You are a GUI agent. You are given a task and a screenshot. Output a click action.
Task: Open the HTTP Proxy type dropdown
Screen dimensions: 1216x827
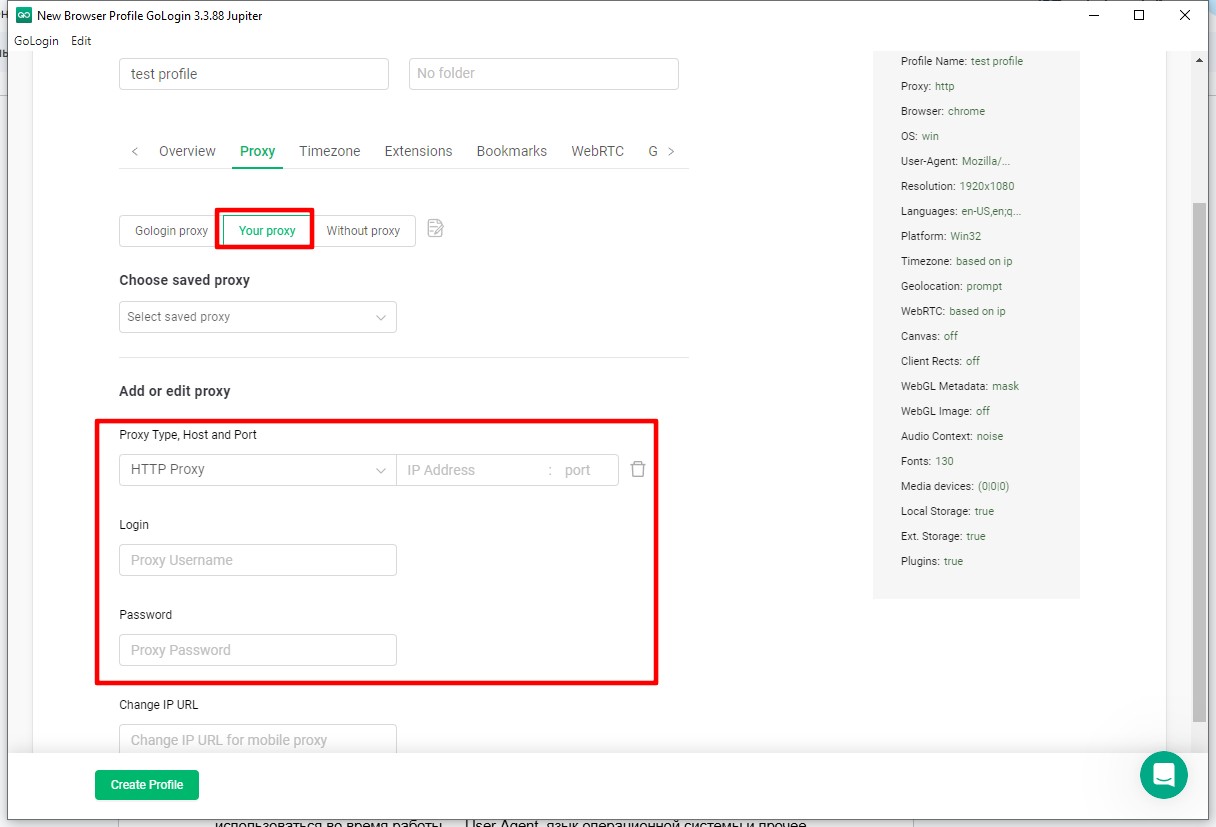tap(257, 470)
